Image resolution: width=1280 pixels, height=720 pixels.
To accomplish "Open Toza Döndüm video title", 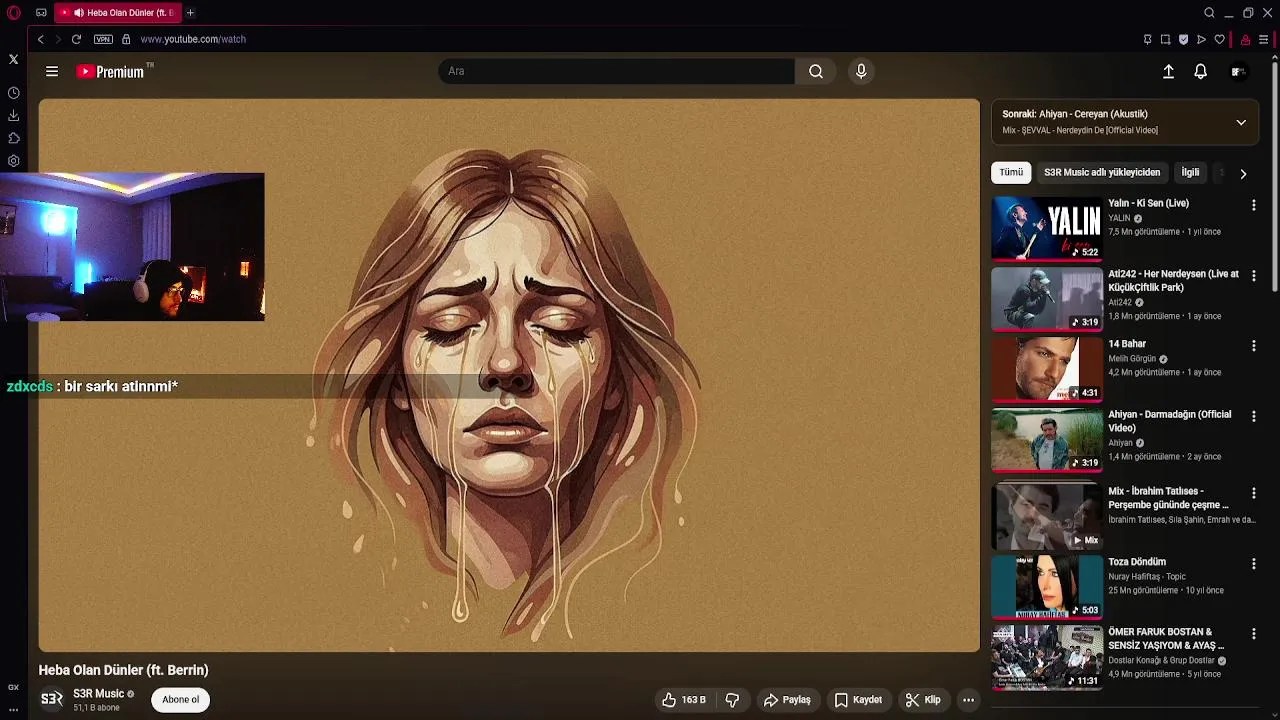I will [1137, 562].
